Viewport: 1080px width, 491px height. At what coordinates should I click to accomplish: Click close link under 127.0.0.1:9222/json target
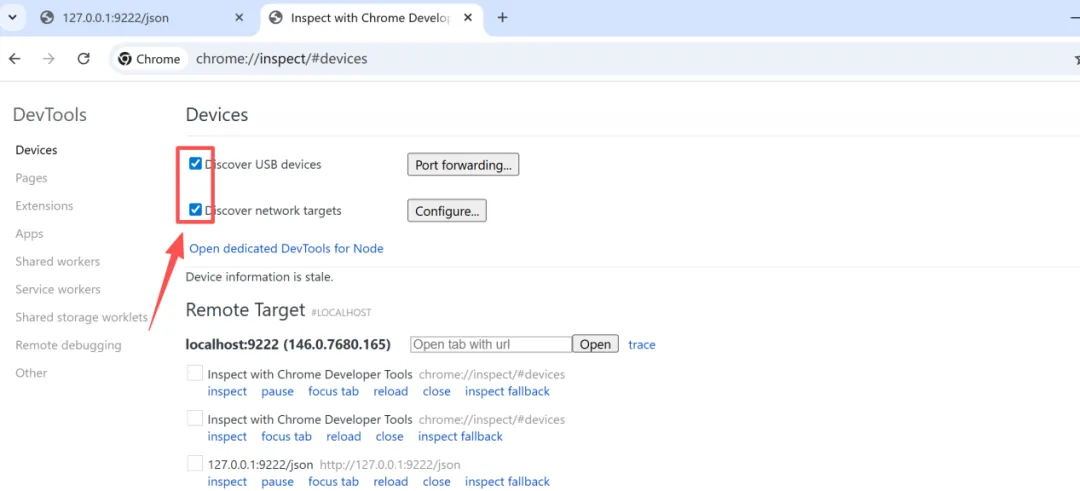click(x=437, y=481)
